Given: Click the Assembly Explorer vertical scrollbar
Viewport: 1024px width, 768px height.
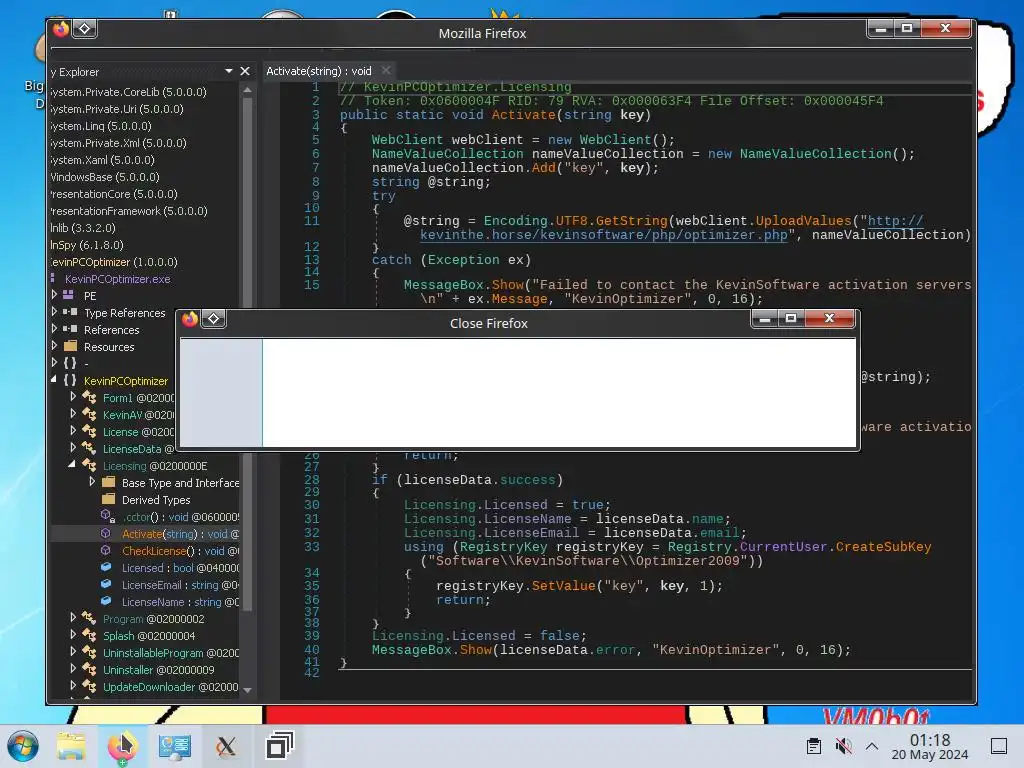Looking at the screenshot, I should click(248, 353).
